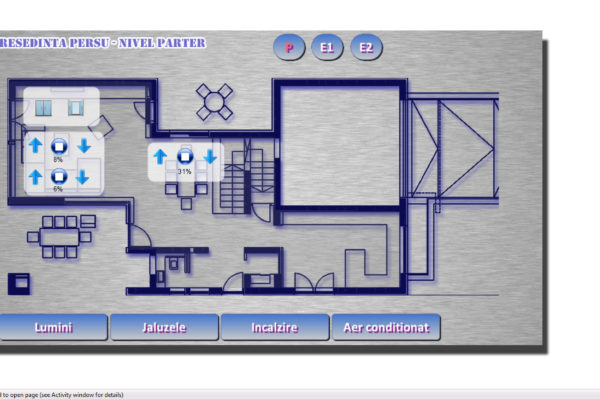Stop the blind showing 8%

(59, 146)
